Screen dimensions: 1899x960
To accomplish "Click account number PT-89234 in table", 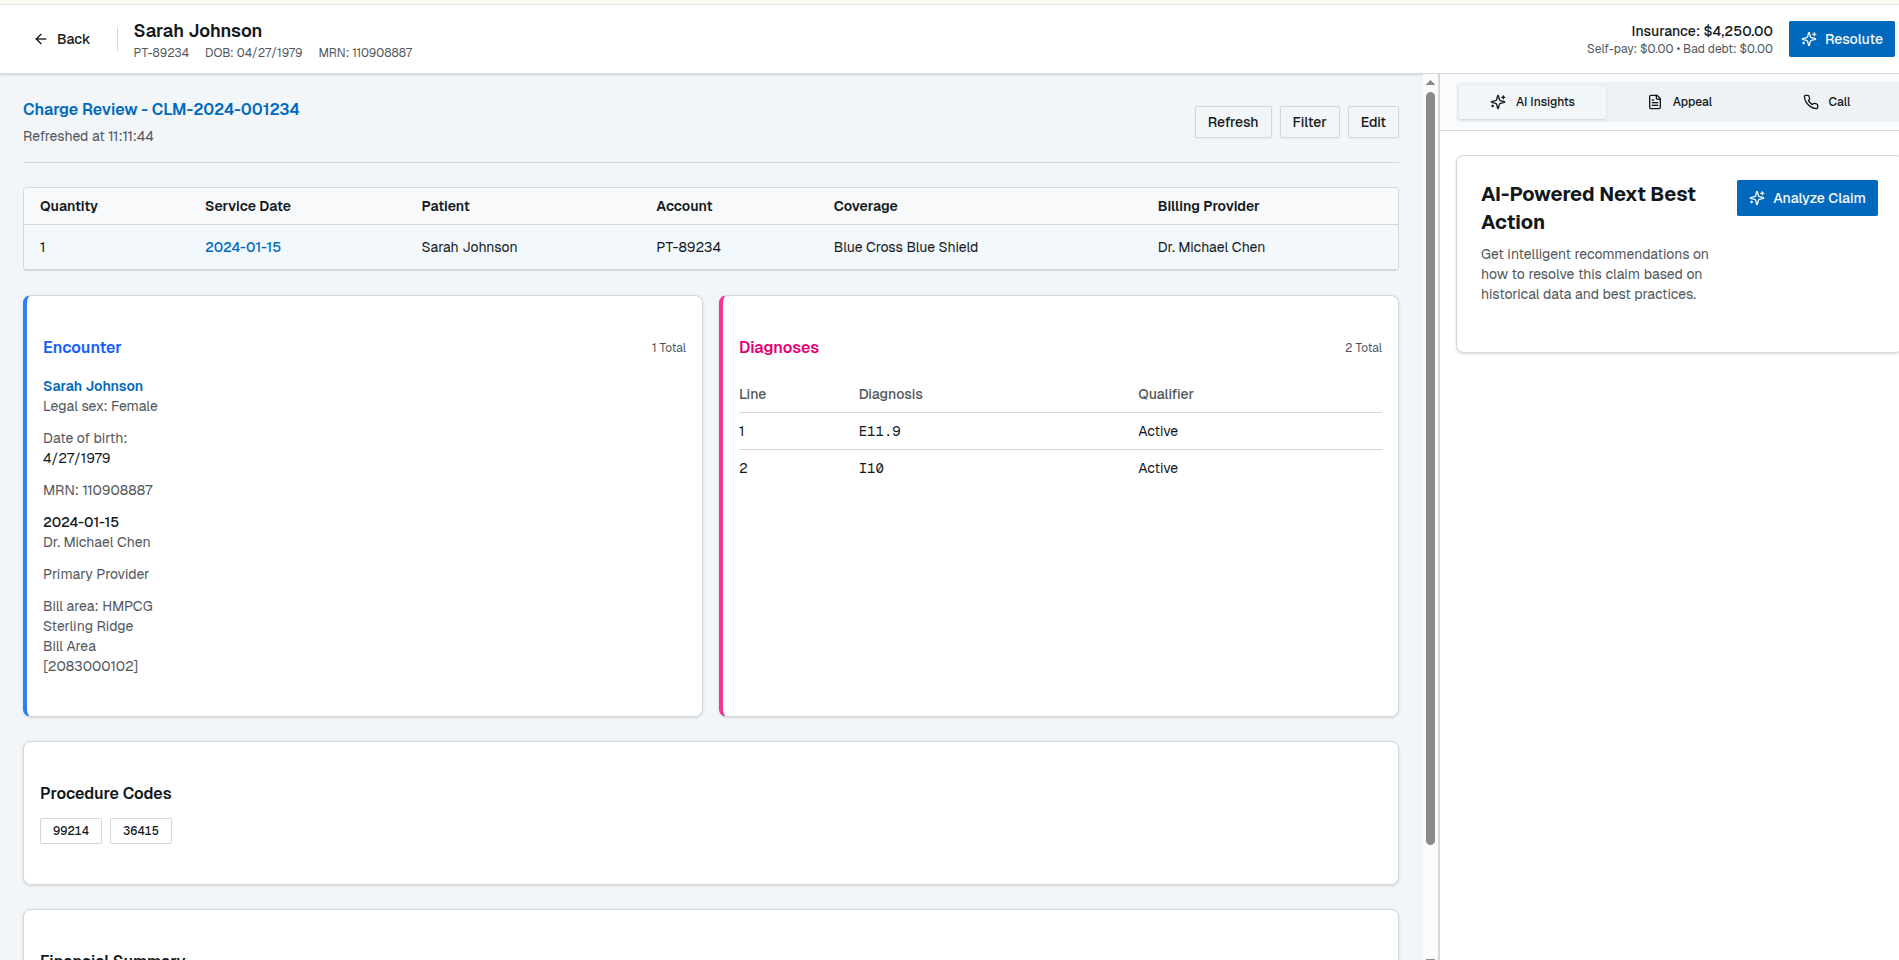I will coord(688,247).
